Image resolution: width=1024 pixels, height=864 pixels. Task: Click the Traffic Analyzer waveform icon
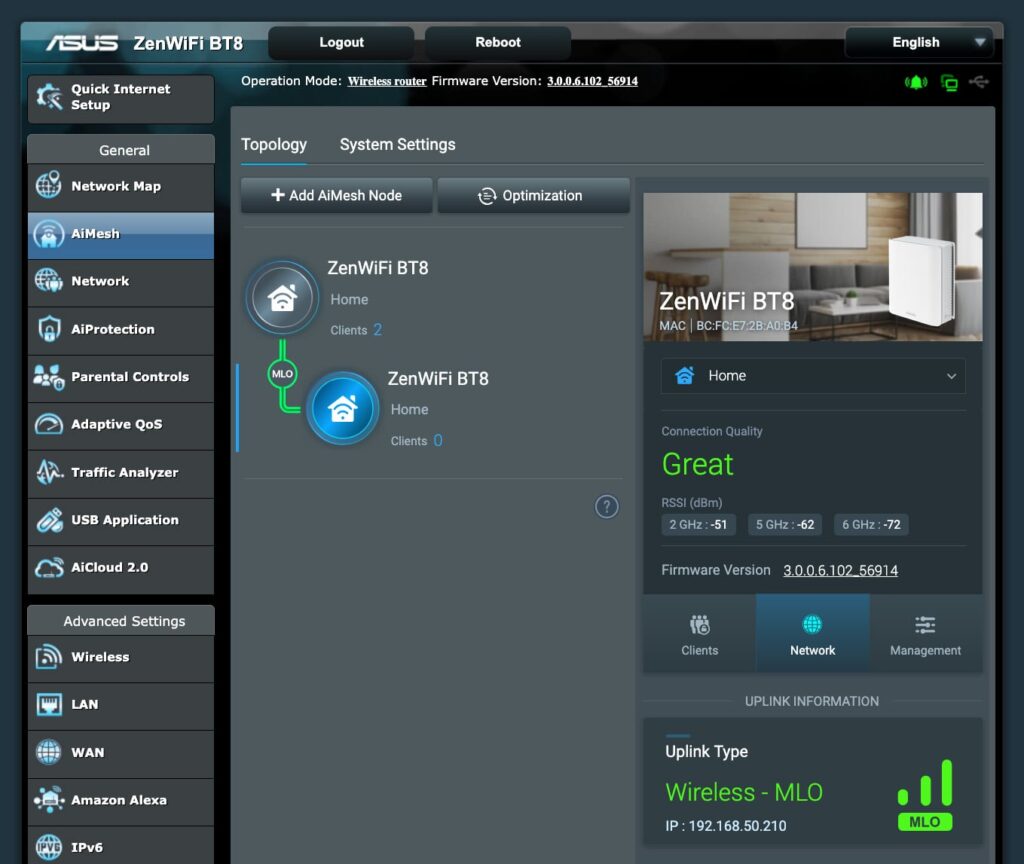pos(49,472)
